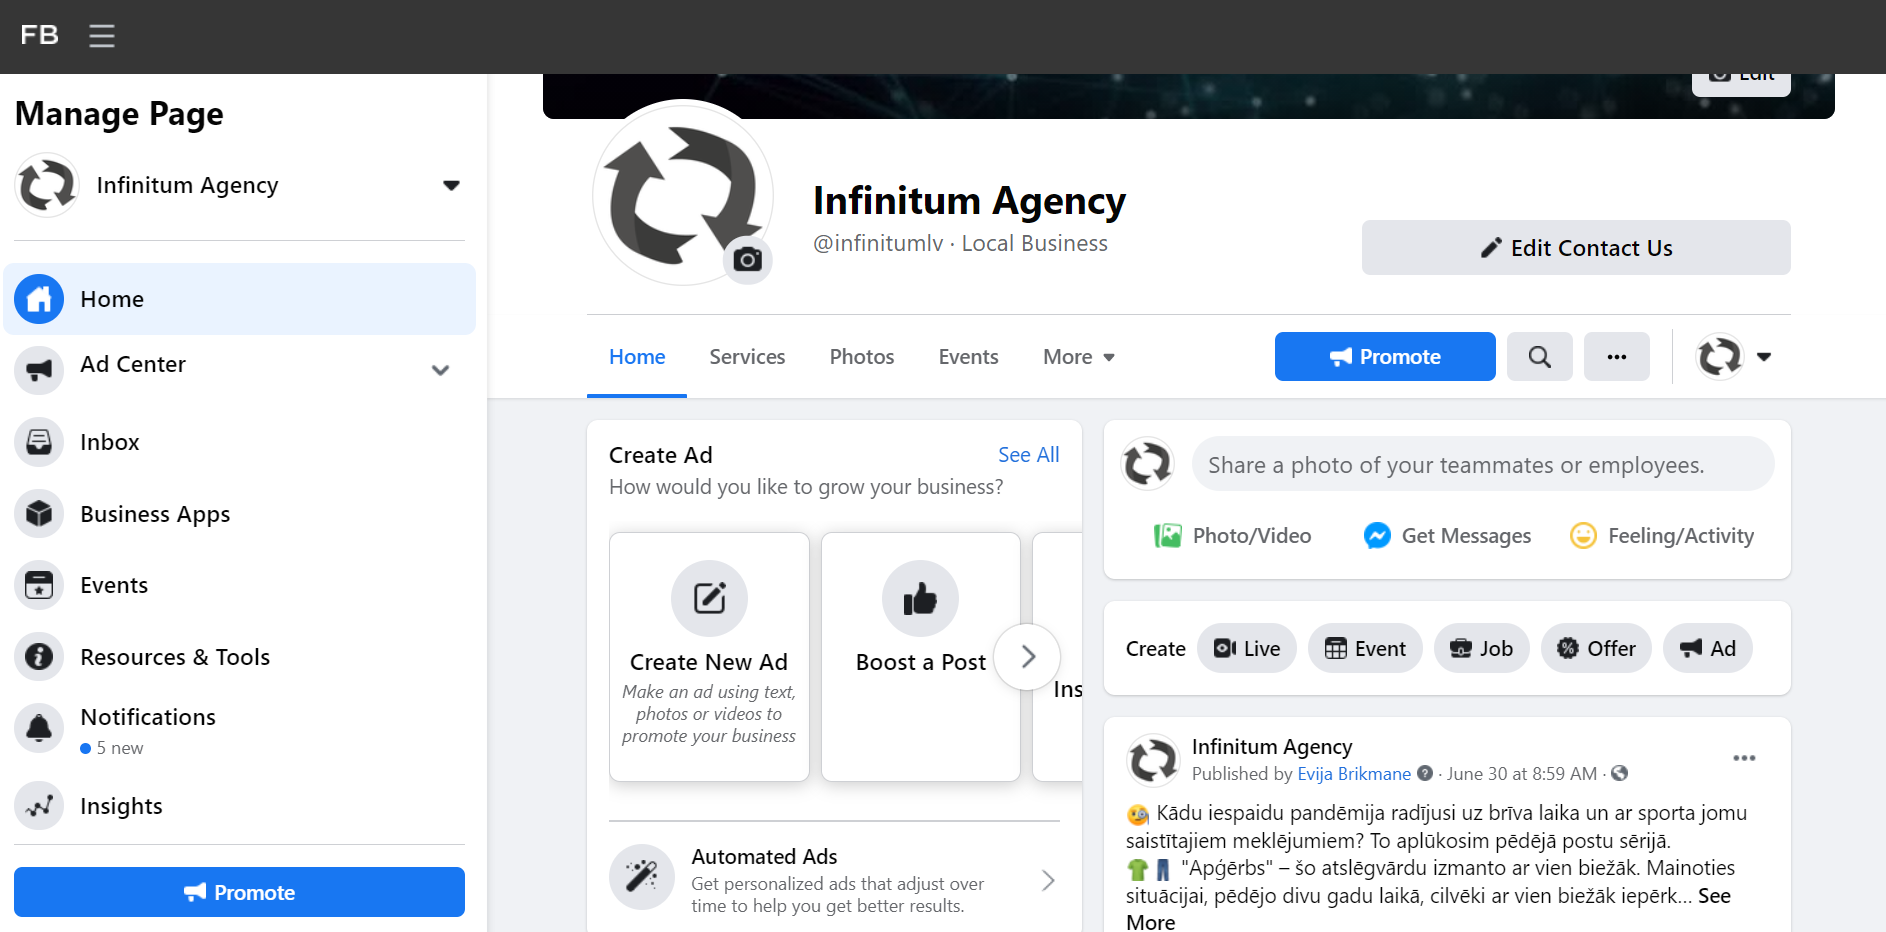Click the blue Promote button in sidebar
The image size is (1886, 932).
pos(239,892)
